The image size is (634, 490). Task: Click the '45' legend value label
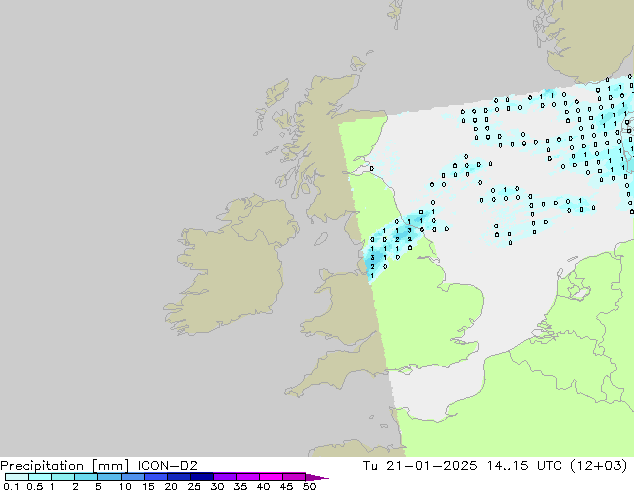tap(286, 486)
